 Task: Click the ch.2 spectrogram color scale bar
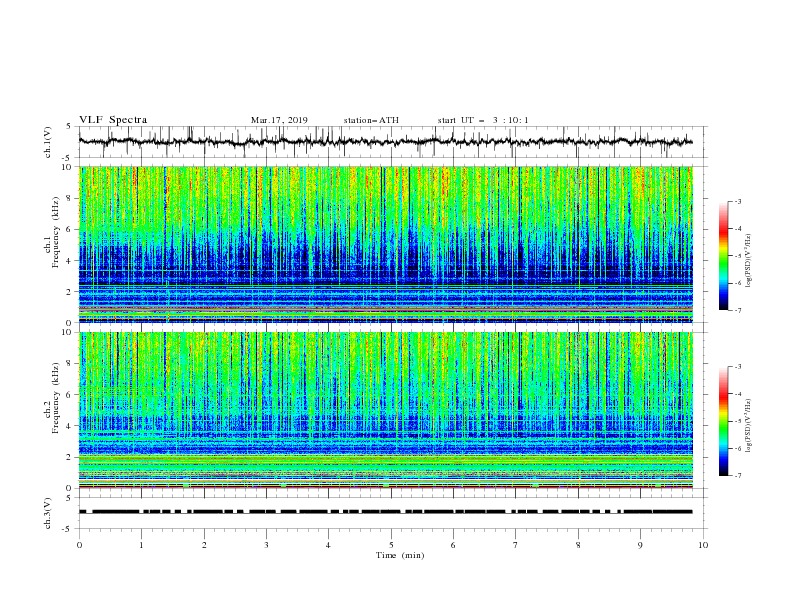[723, 421]
